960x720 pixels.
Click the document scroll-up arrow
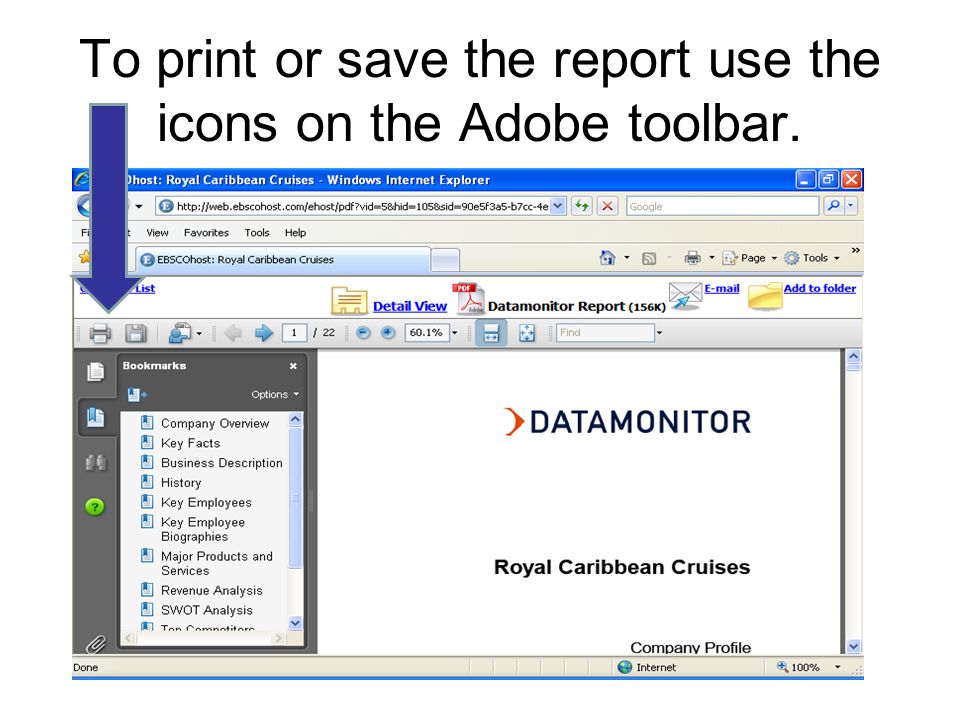[853, 356]
